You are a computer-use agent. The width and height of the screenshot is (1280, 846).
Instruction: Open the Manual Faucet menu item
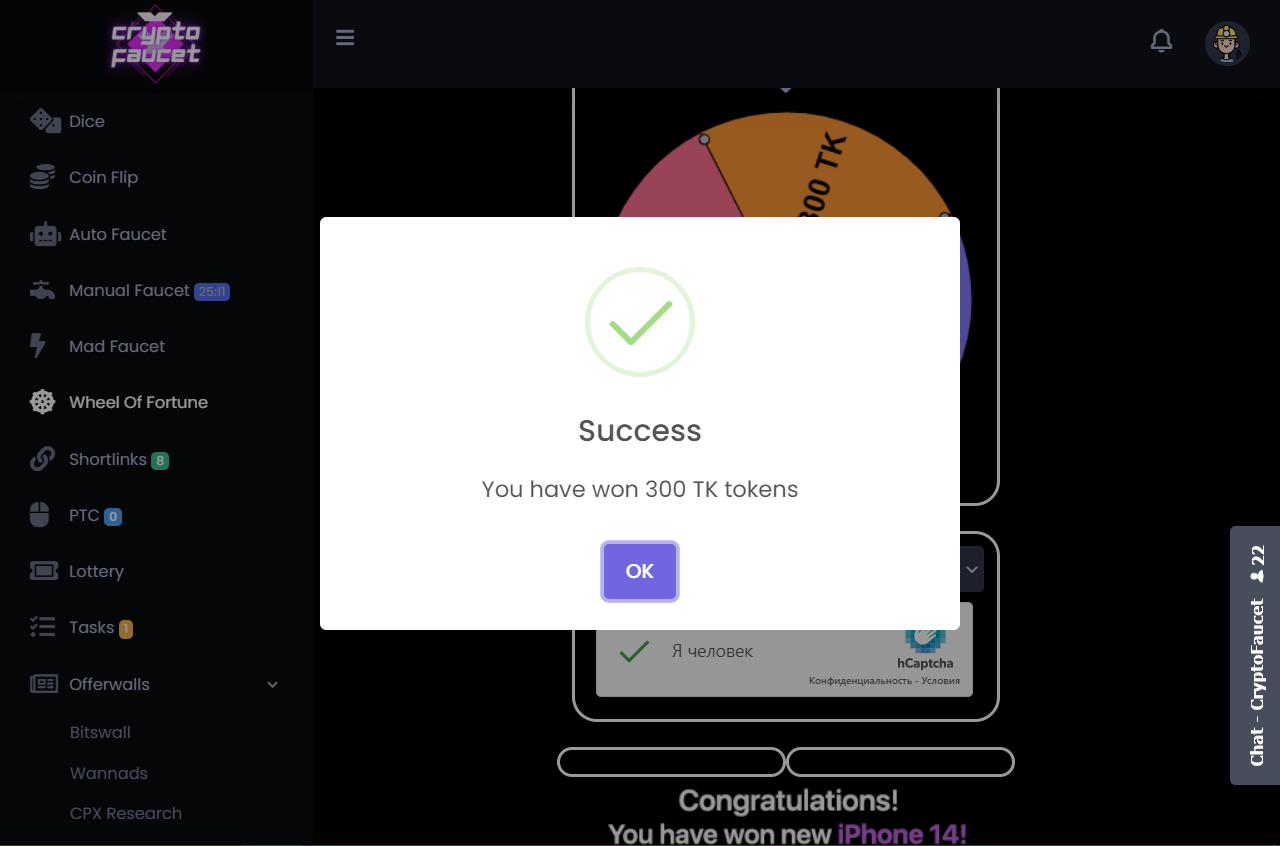130,291
